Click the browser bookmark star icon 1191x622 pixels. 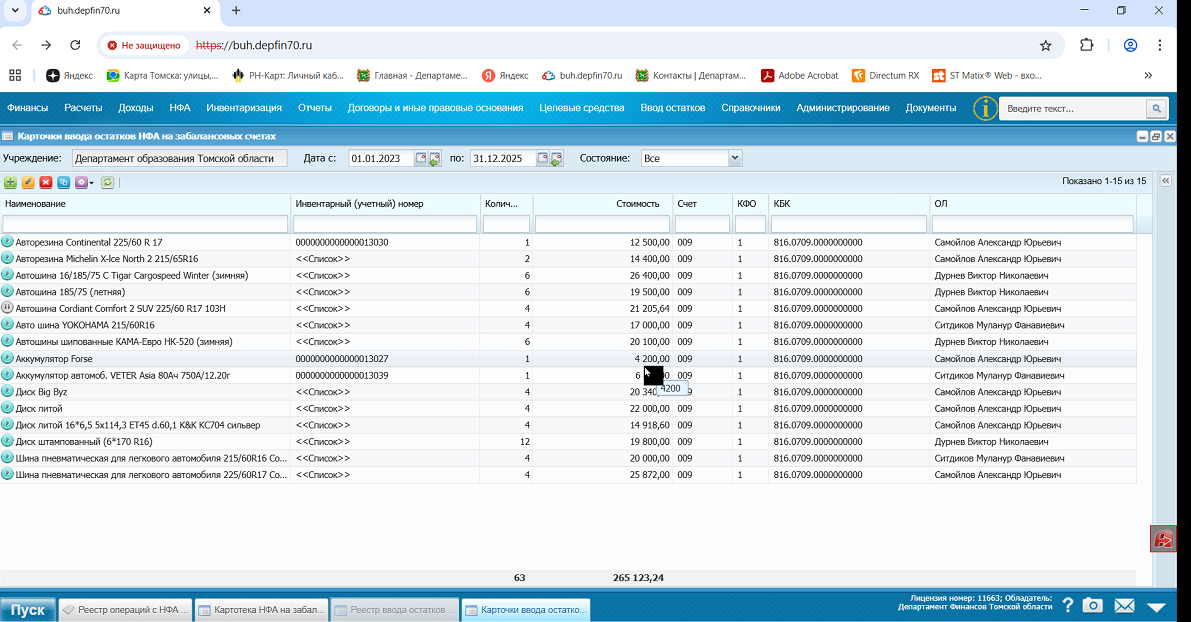(1046, 46)
